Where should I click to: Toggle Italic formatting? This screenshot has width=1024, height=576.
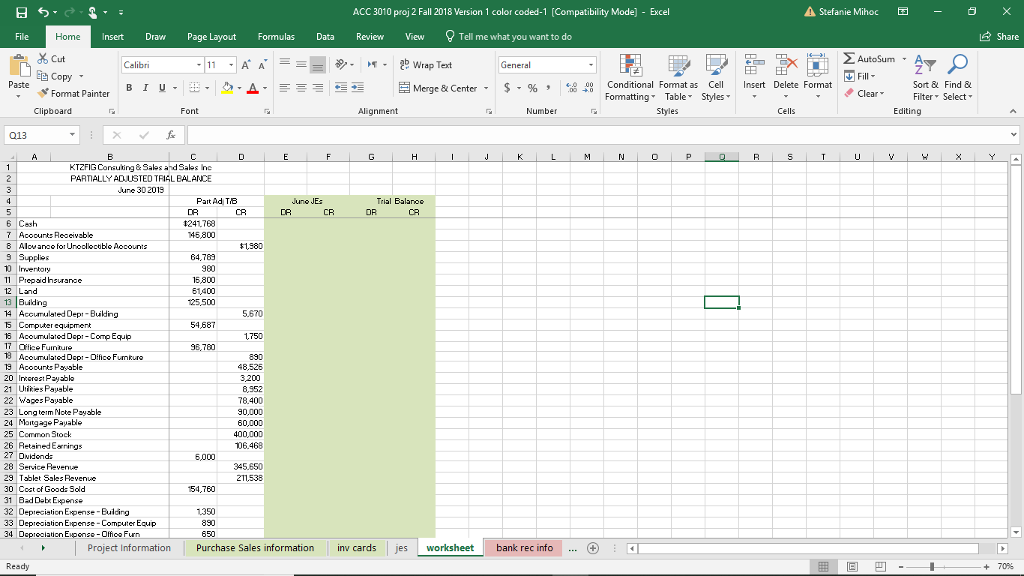pyautogui.click(x=145, y=88)
